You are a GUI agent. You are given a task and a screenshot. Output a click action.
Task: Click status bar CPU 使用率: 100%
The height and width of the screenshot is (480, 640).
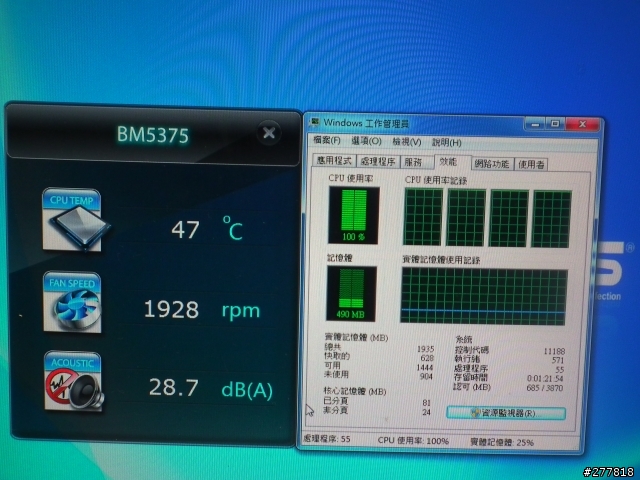tap(413, 440)
